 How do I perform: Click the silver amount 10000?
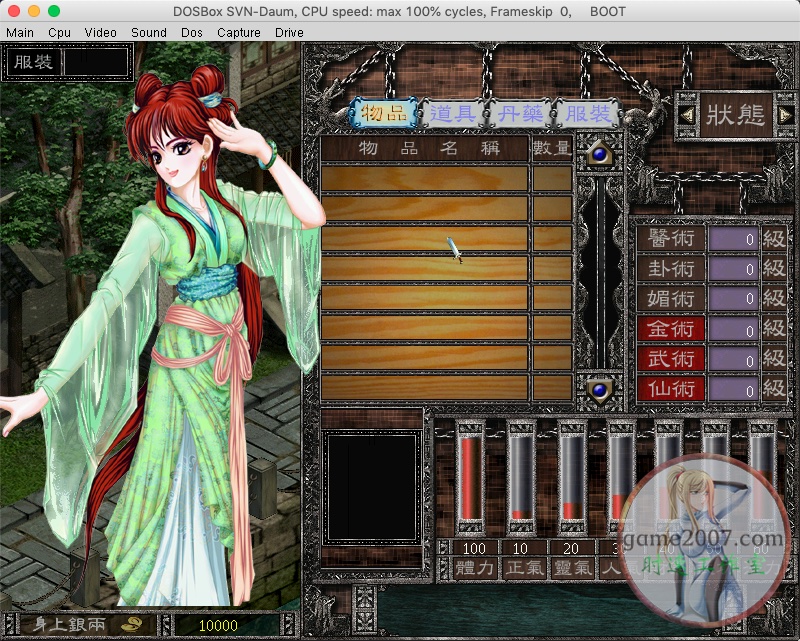pyautogui.click(x=218, y=625)
